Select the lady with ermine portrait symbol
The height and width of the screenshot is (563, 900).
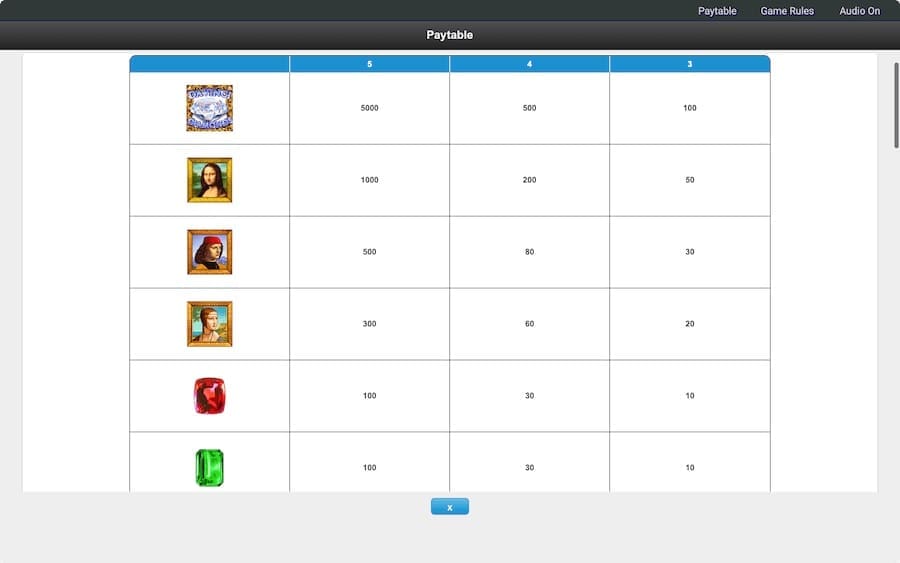click(x=210, y=324)
